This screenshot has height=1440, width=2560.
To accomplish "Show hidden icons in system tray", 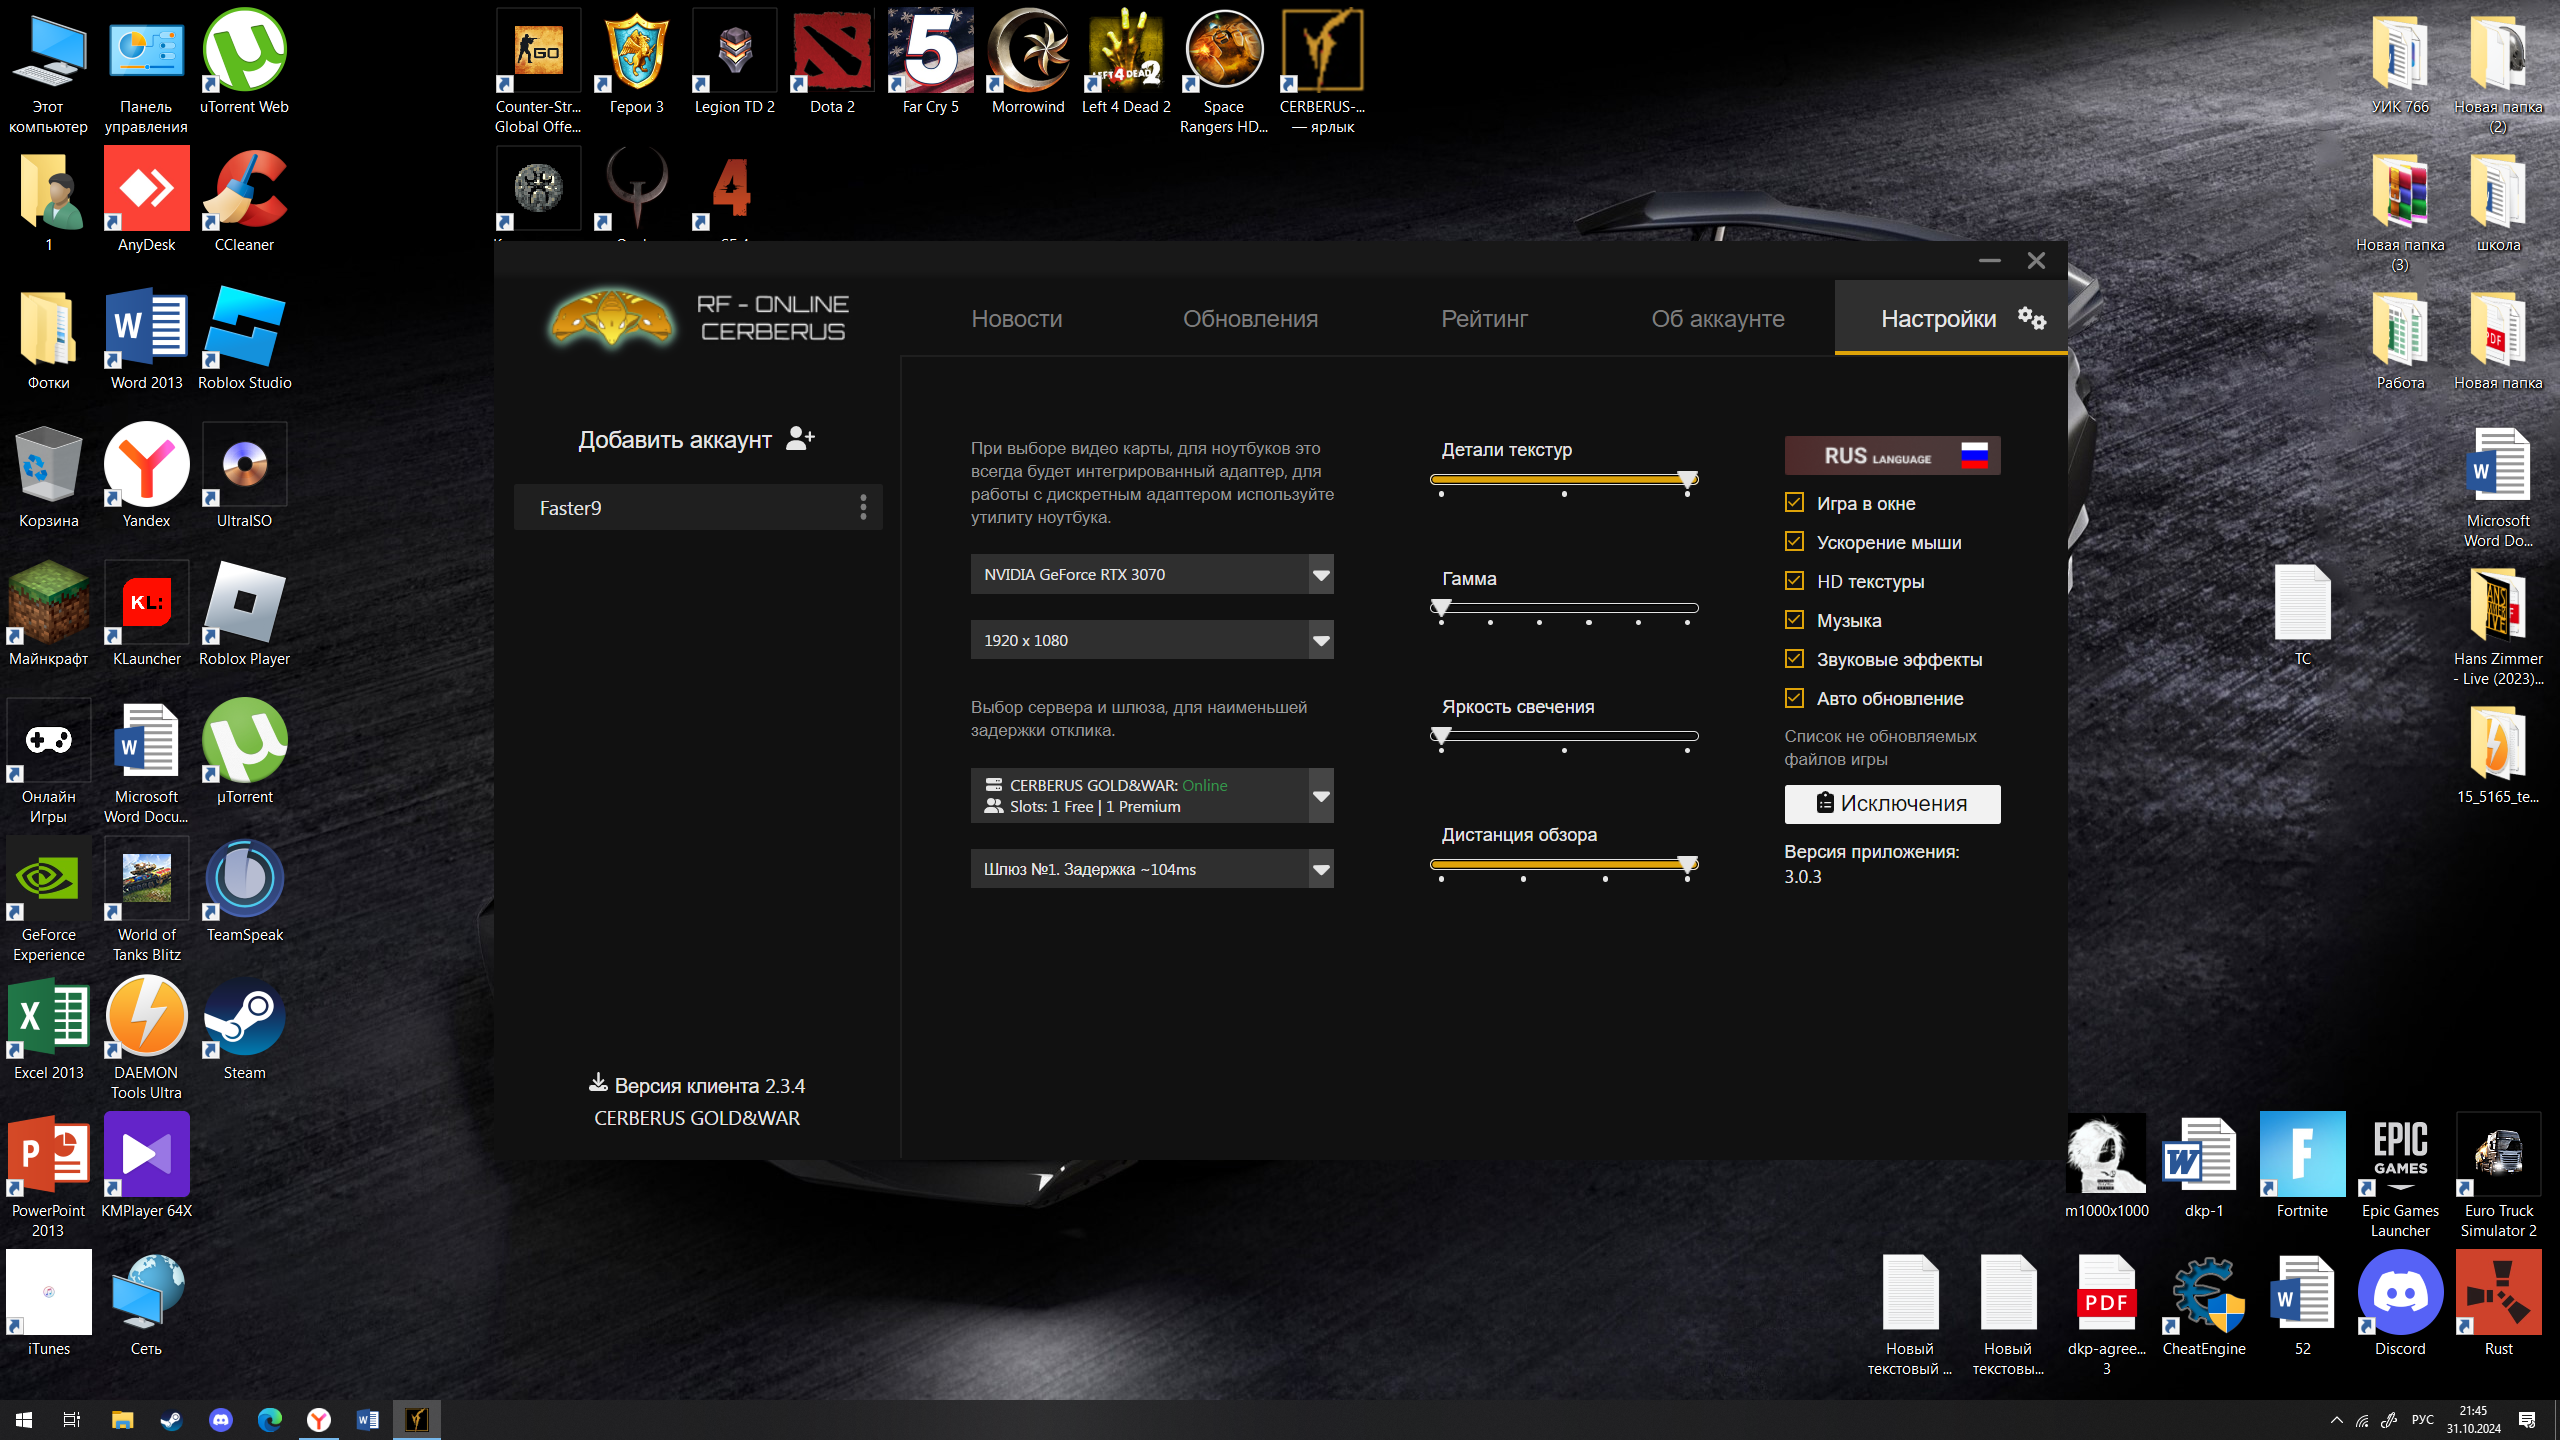I will click(x=2336, y=1420).
